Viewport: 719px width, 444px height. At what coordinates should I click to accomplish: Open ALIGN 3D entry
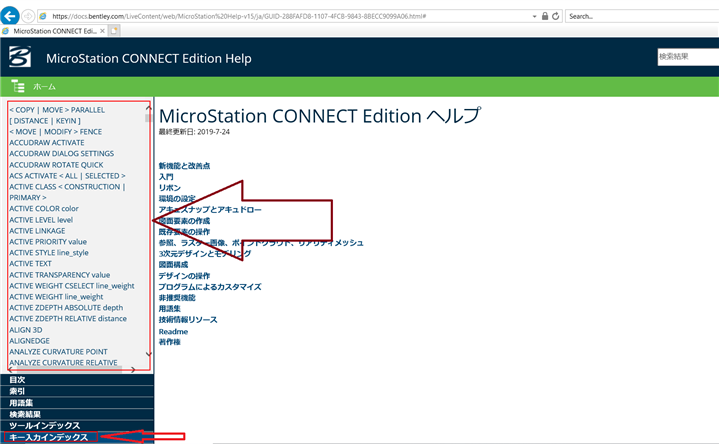click(x=26, y=330)
